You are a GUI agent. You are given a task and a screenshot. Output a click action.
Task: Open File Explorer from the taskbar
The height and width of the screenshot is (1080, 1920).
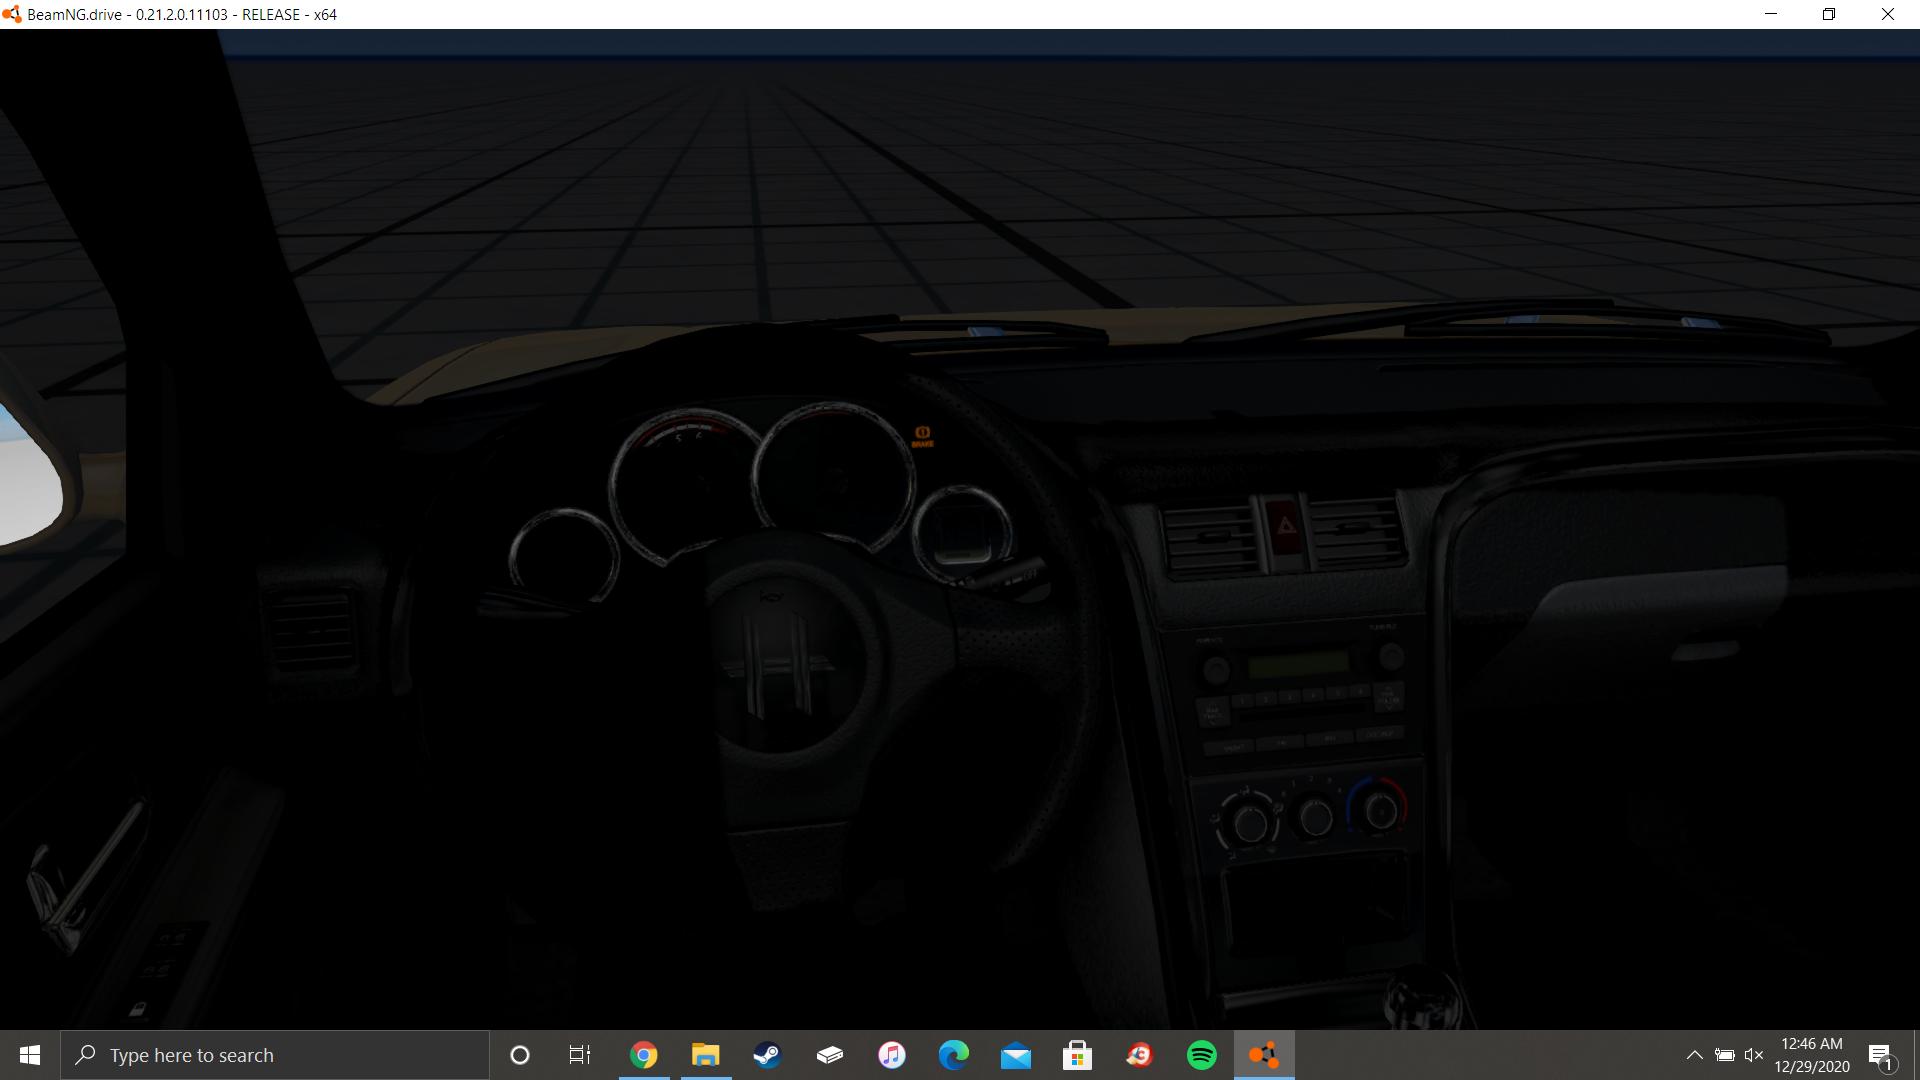point(706,1055)
